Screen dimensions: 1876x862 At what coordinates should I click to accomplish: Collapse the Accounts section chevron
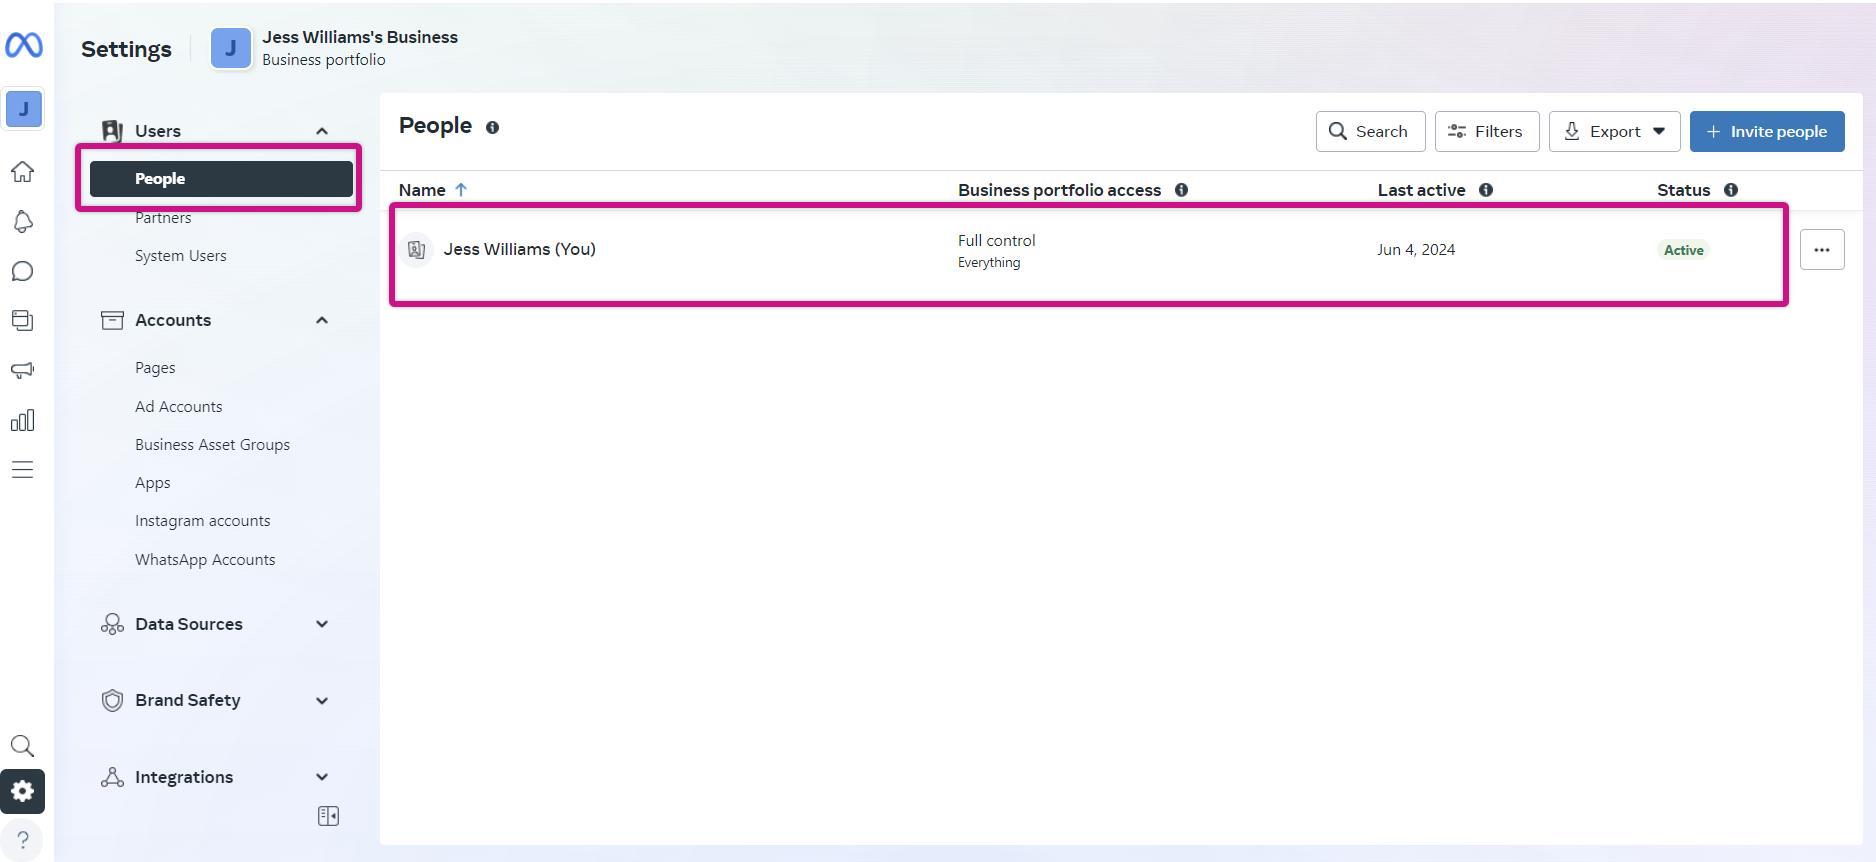point(322,320)
